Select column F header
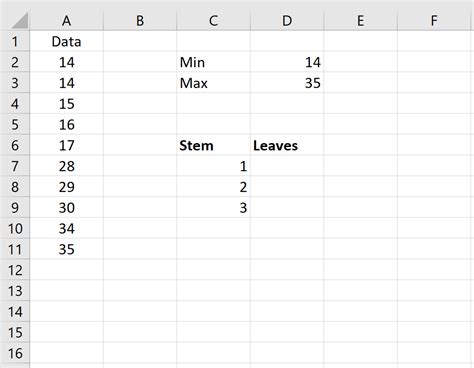Image resolution: width=474 pixels, height=368 pixels. (434, 21)
